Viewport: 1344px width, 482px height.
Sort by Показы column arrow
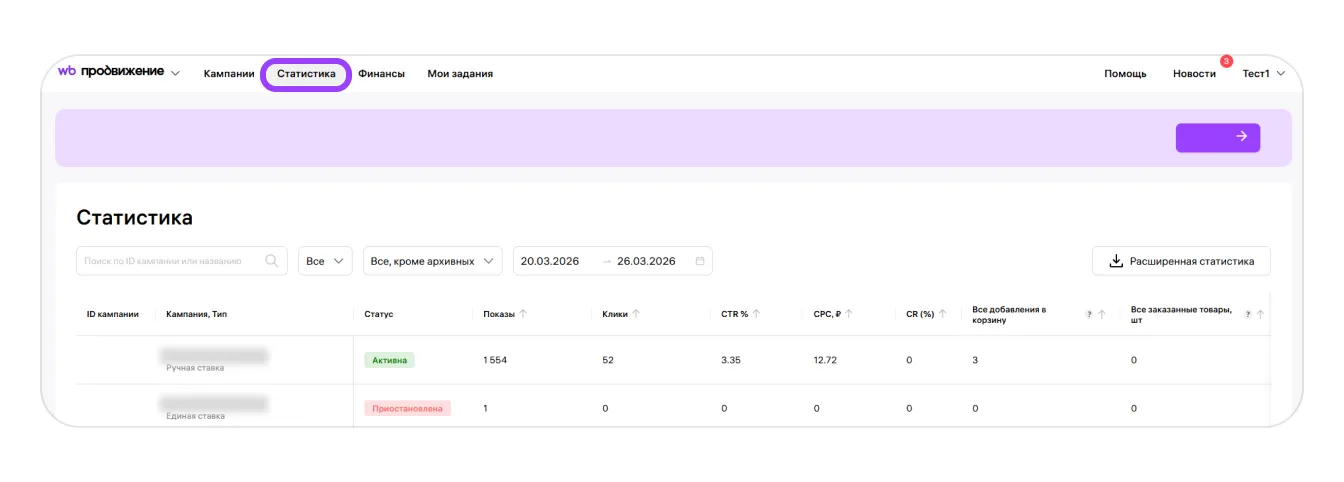point(523,314)
